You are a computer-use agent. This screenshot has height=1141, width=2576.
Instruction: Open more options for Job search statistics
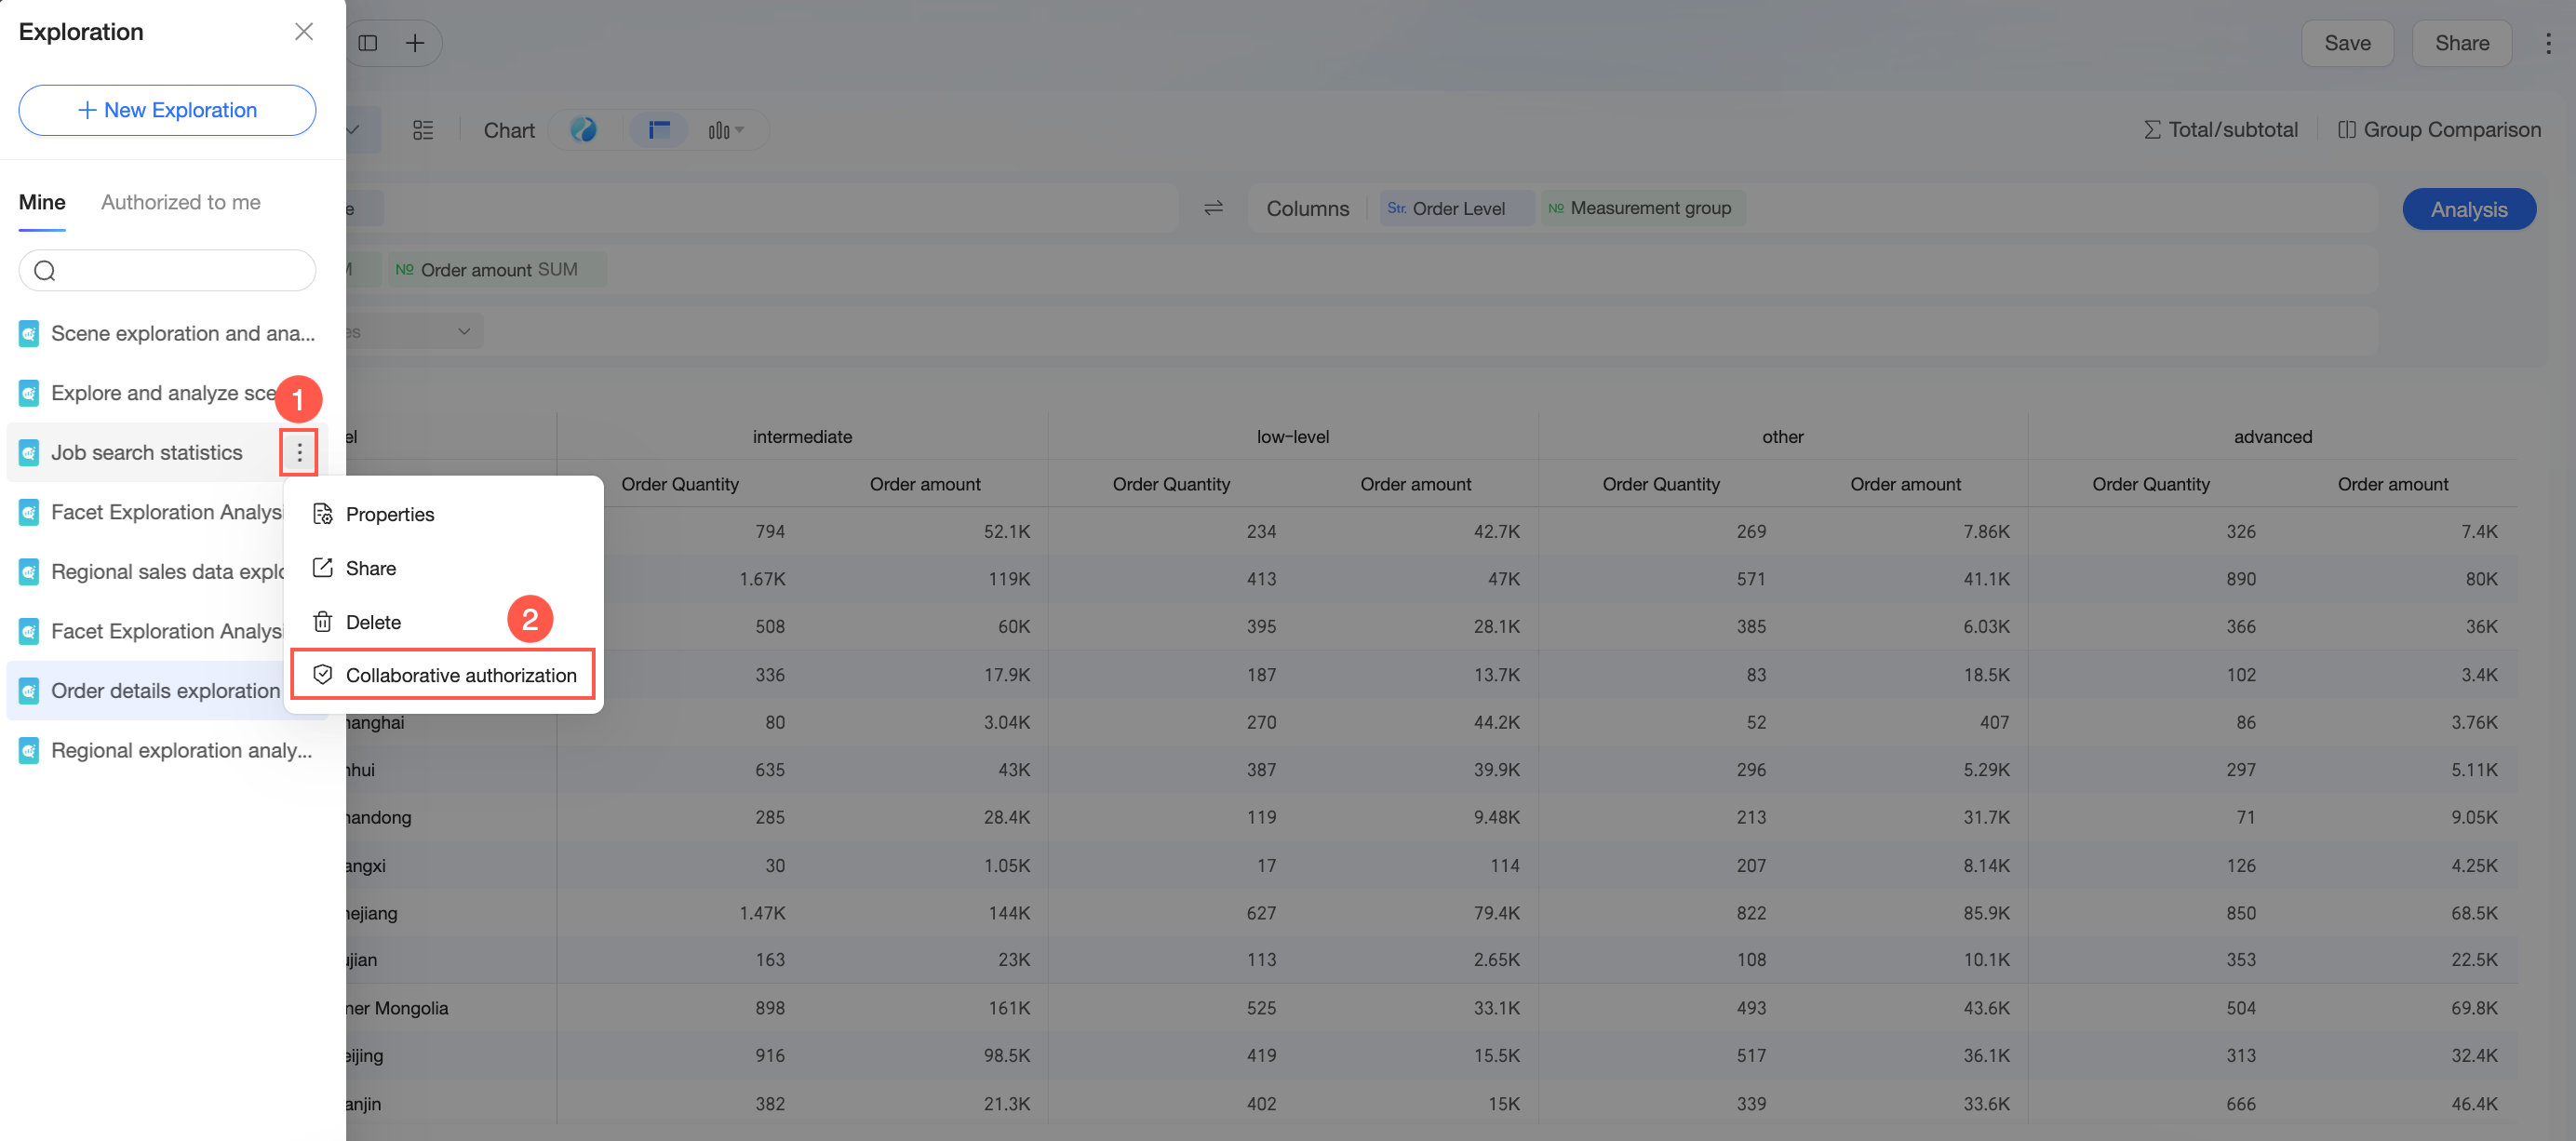[x=299, y=452]
